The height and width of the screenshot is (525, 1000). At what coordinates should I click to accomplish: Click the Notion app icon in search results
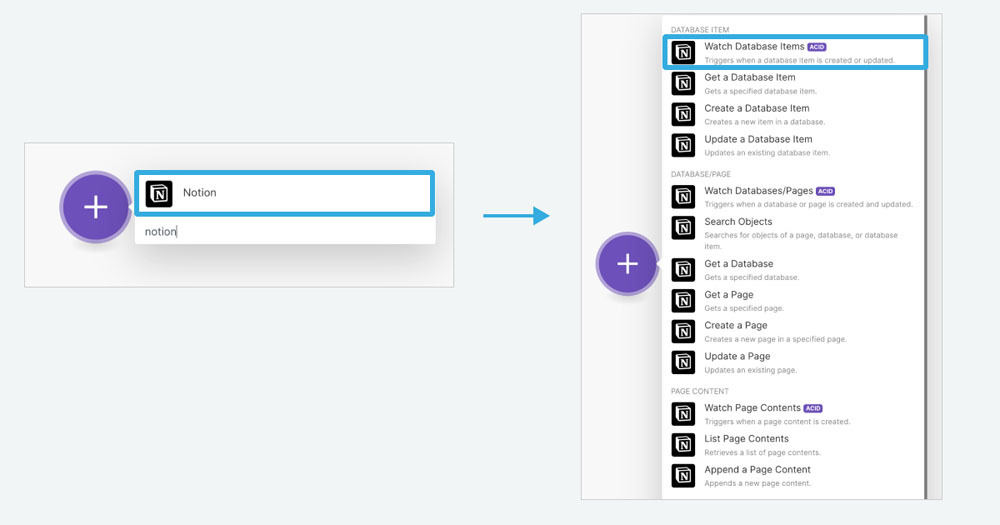pos(159,193)
